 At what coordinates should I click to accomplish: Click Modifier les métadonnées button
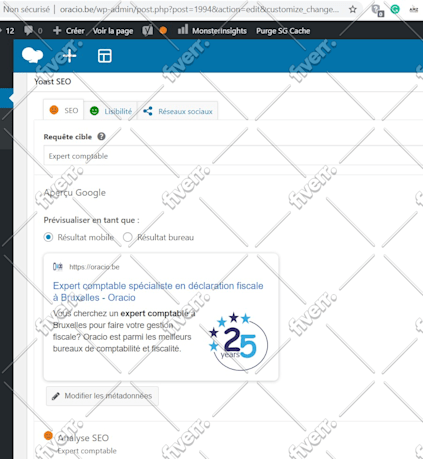(102, 396)
